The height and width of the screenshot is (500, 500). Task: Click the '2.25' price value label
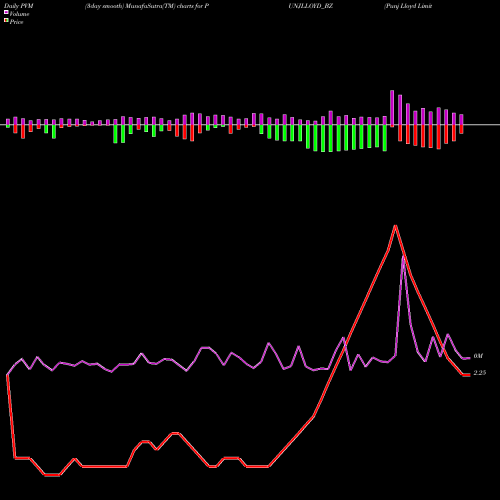pos(480,373)
